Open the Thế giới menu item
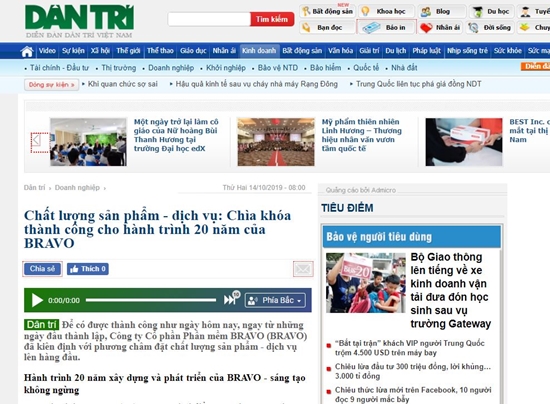 (x=128, y=50)
